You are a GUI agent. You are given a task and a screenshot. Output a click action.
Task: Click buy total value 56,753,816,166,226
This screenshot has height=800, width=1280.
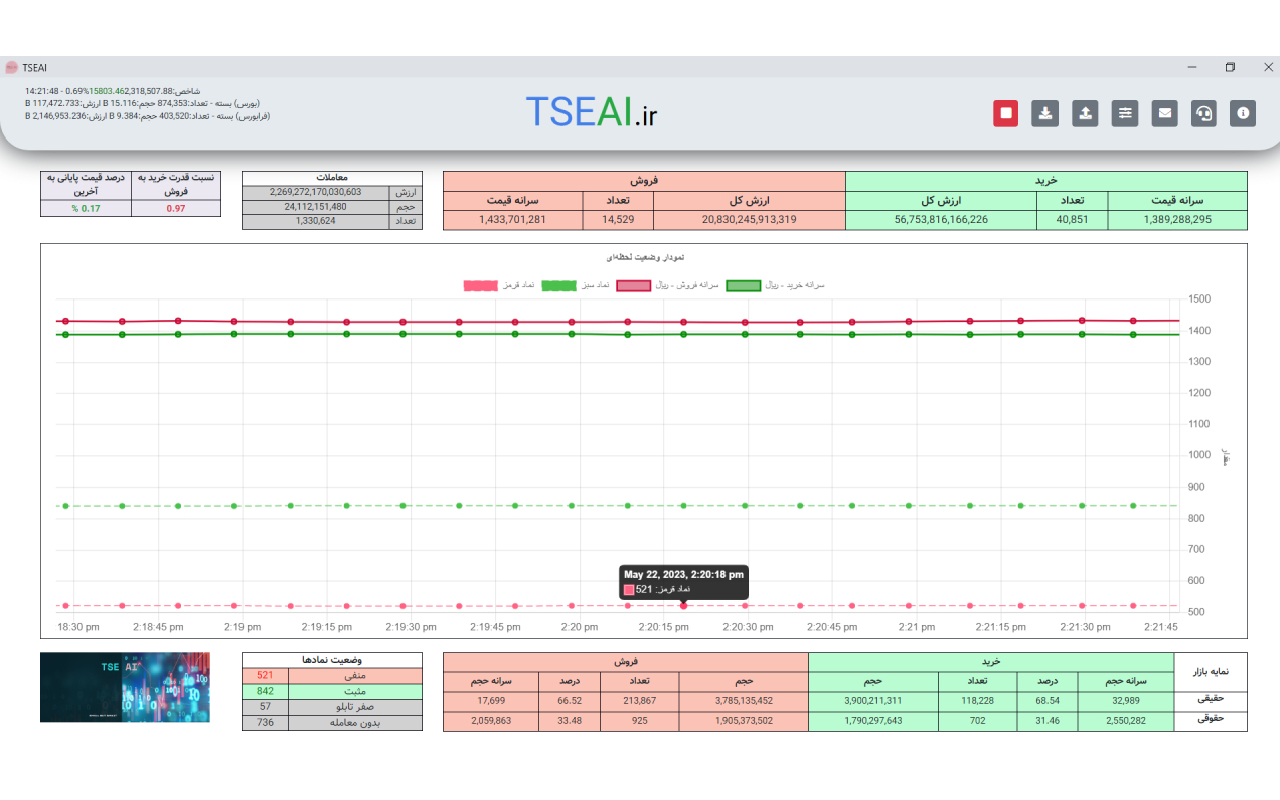940,220
